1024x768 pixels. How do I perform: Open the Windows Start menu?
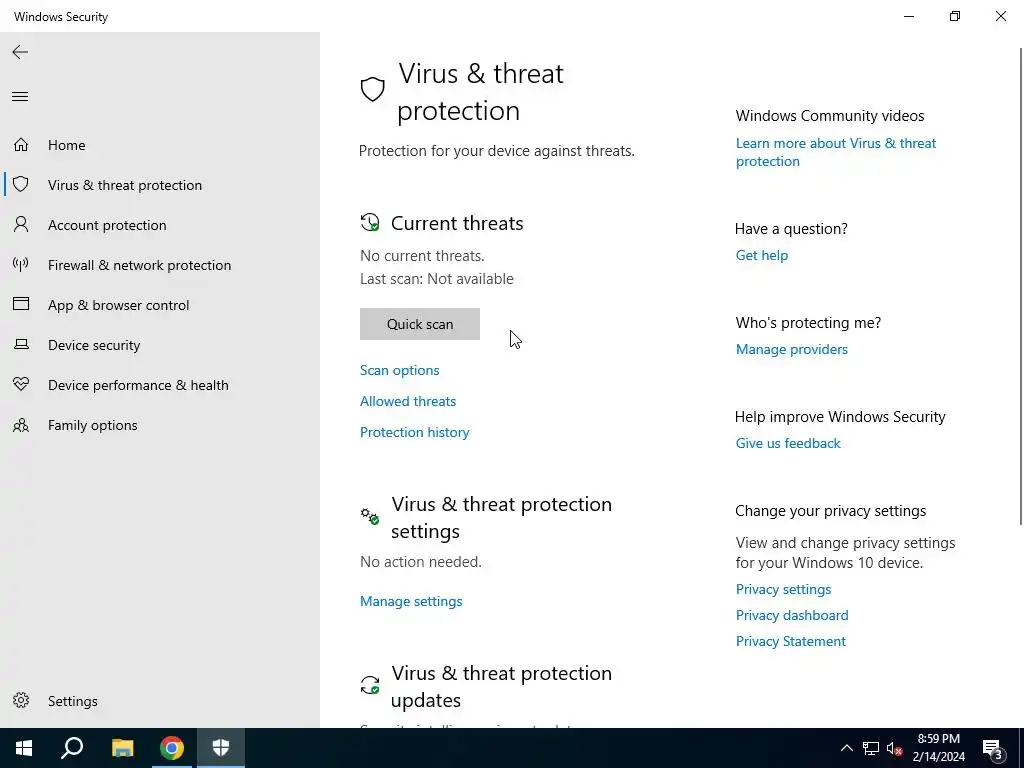(24, 748)
